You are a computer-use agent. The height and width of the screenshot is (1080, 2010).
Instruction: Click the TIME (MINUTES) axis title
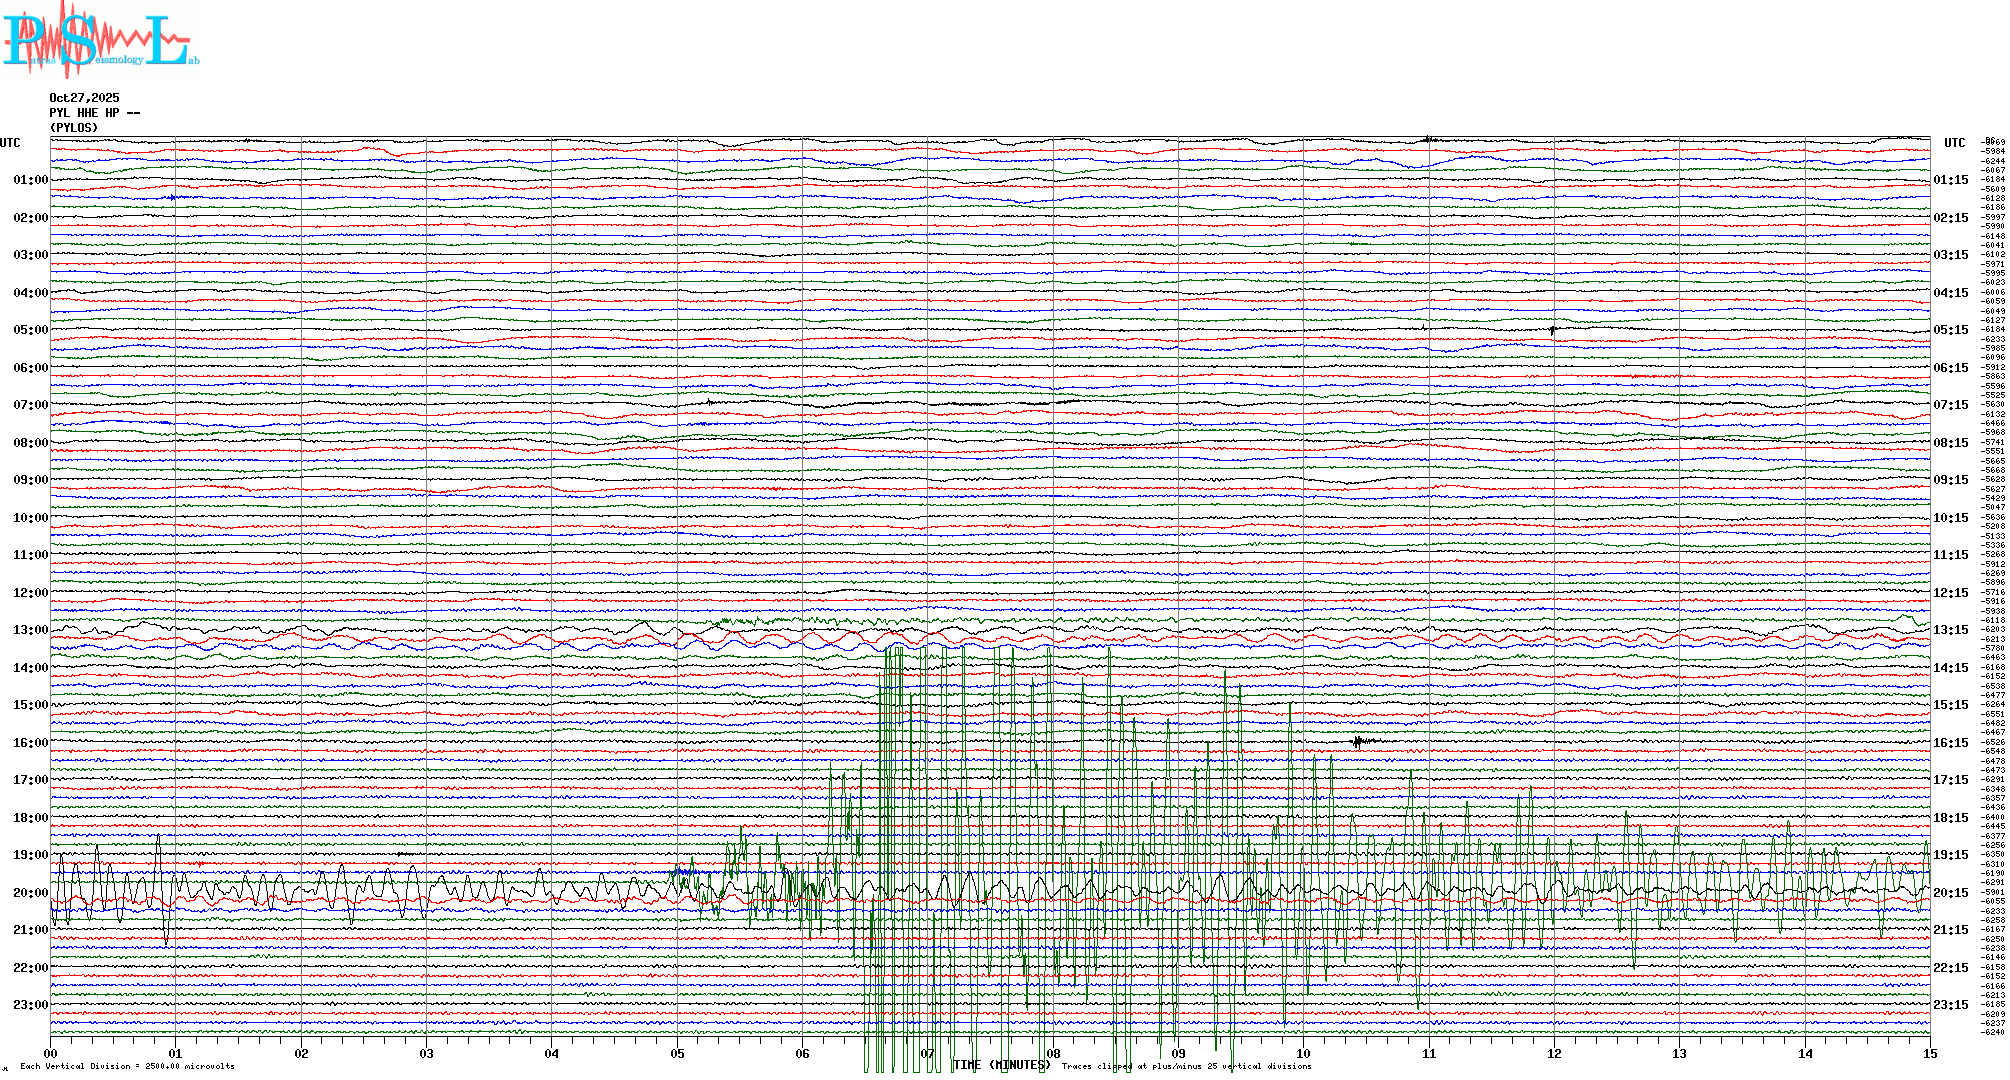[x=1001, y=1065]
